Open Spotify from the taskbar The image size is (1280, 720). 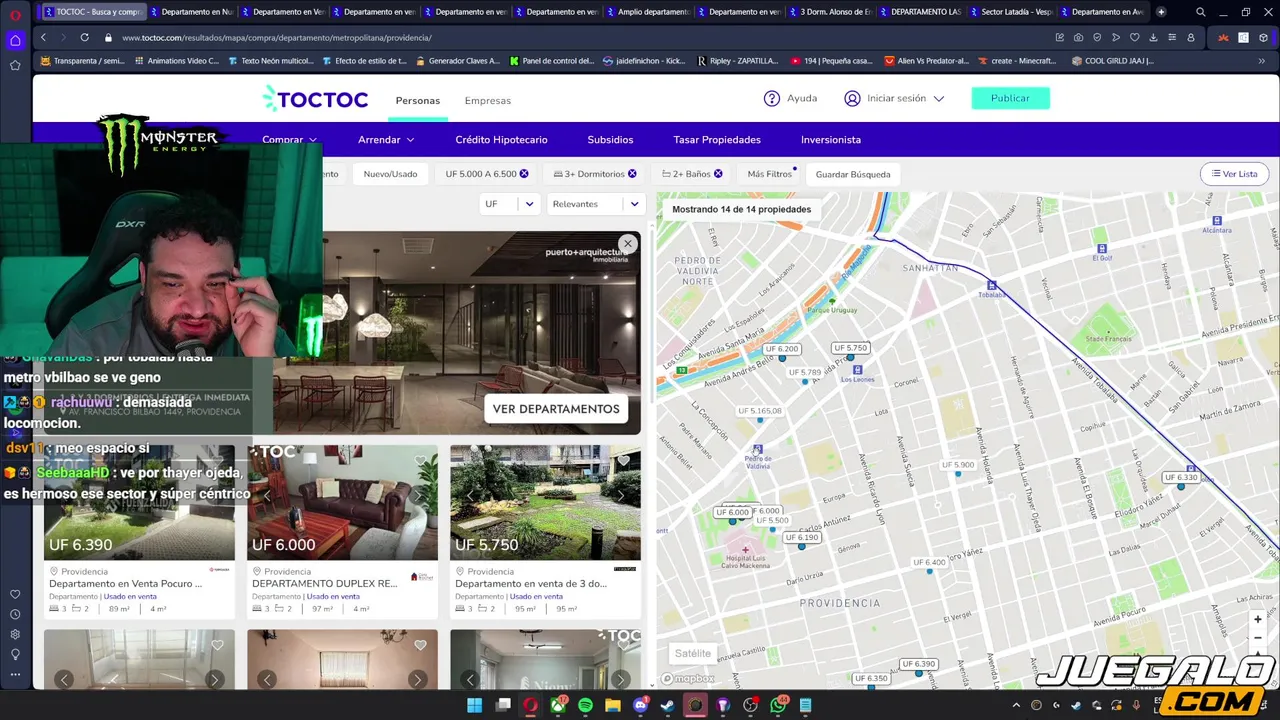[585, 705]
